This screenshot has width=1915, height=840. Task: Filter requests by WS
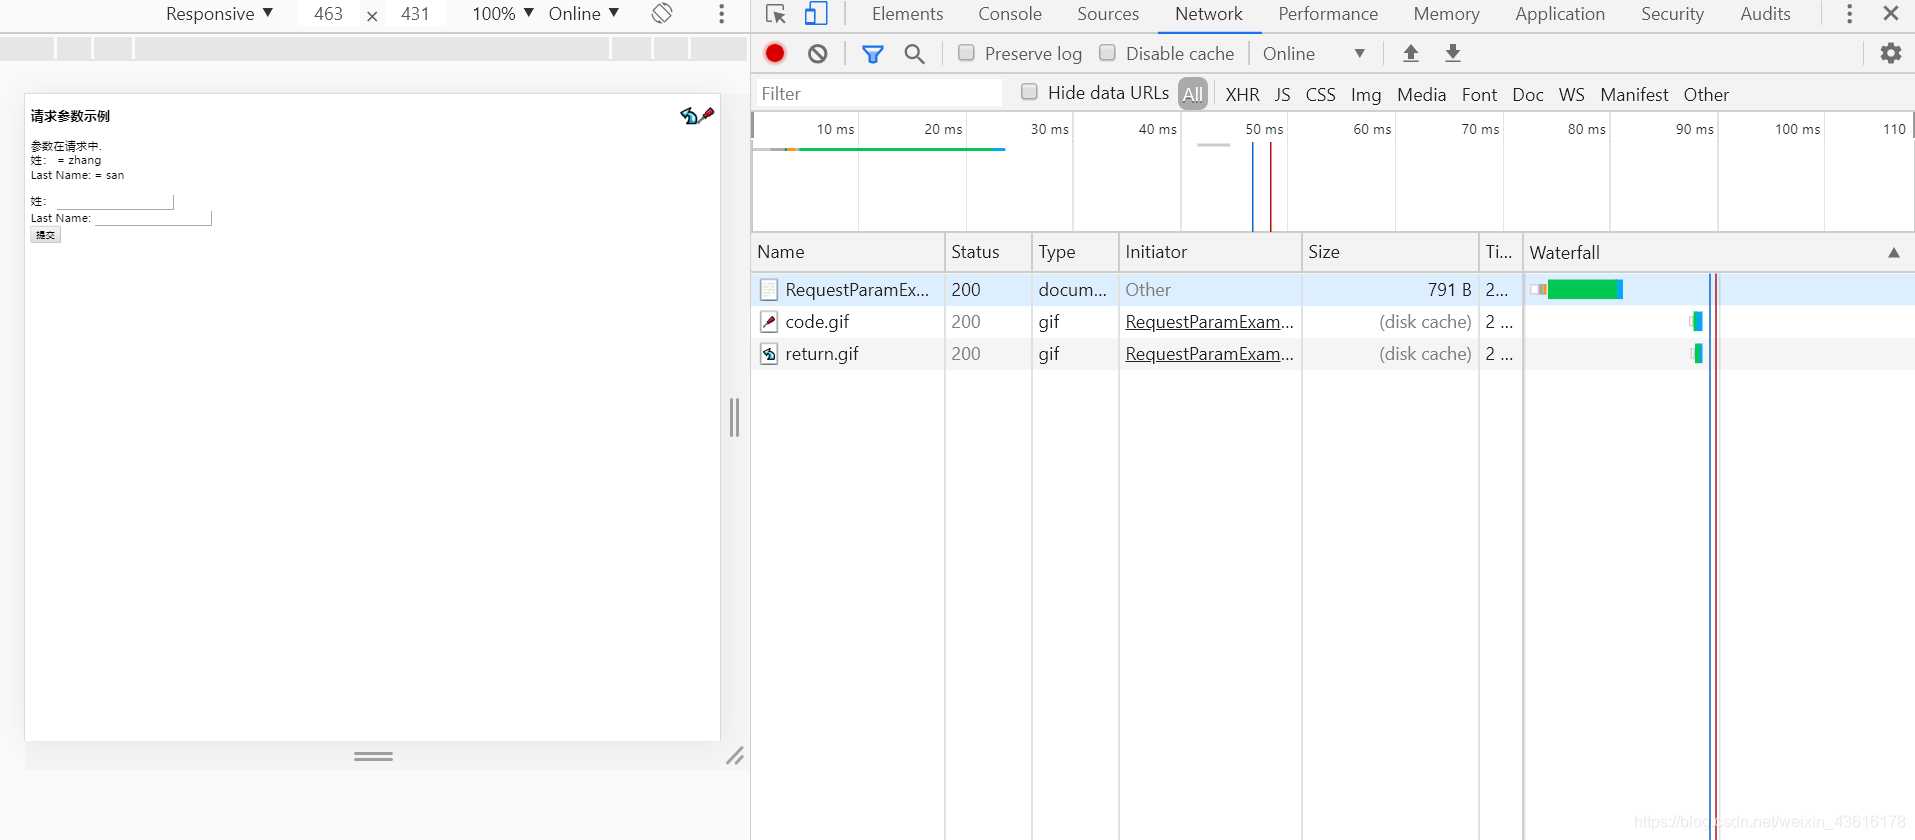click(1572, 95)
